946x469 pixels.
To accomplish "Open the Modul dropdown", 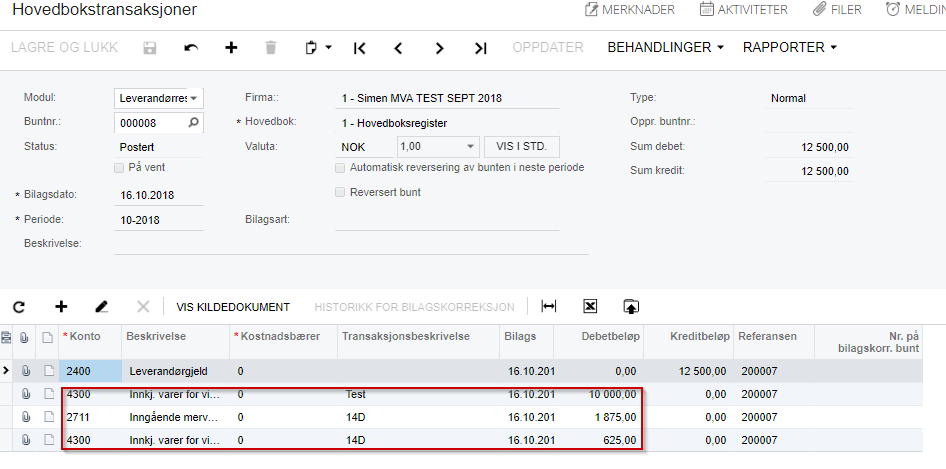I will (x=196, y=98).
